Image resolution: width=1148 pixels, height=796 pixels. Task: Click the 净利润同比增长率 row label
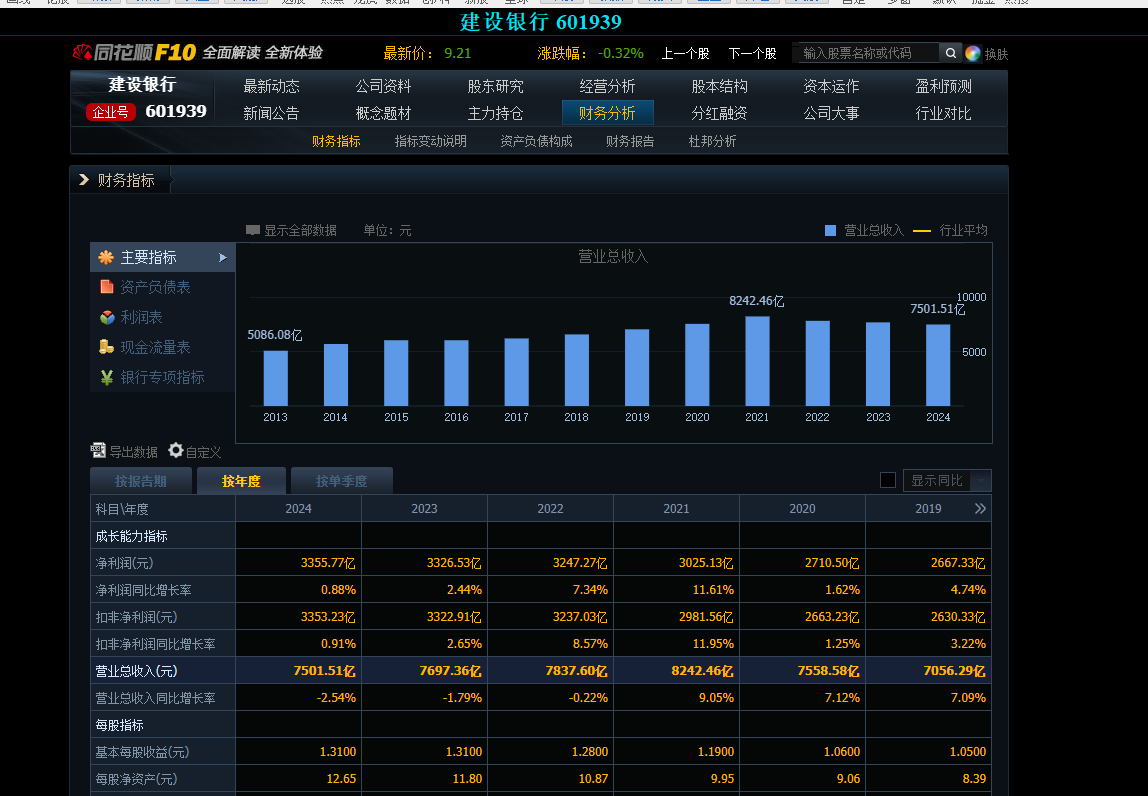(144, 589)
